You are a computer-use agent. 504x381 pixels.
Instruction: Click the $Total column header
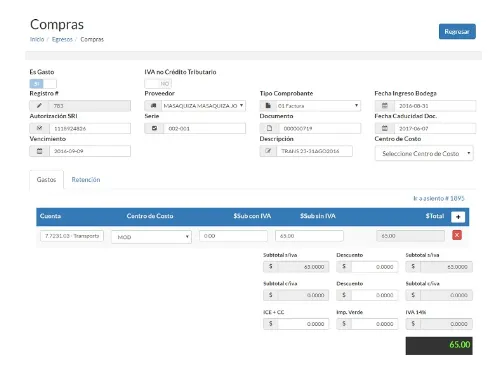435,216
